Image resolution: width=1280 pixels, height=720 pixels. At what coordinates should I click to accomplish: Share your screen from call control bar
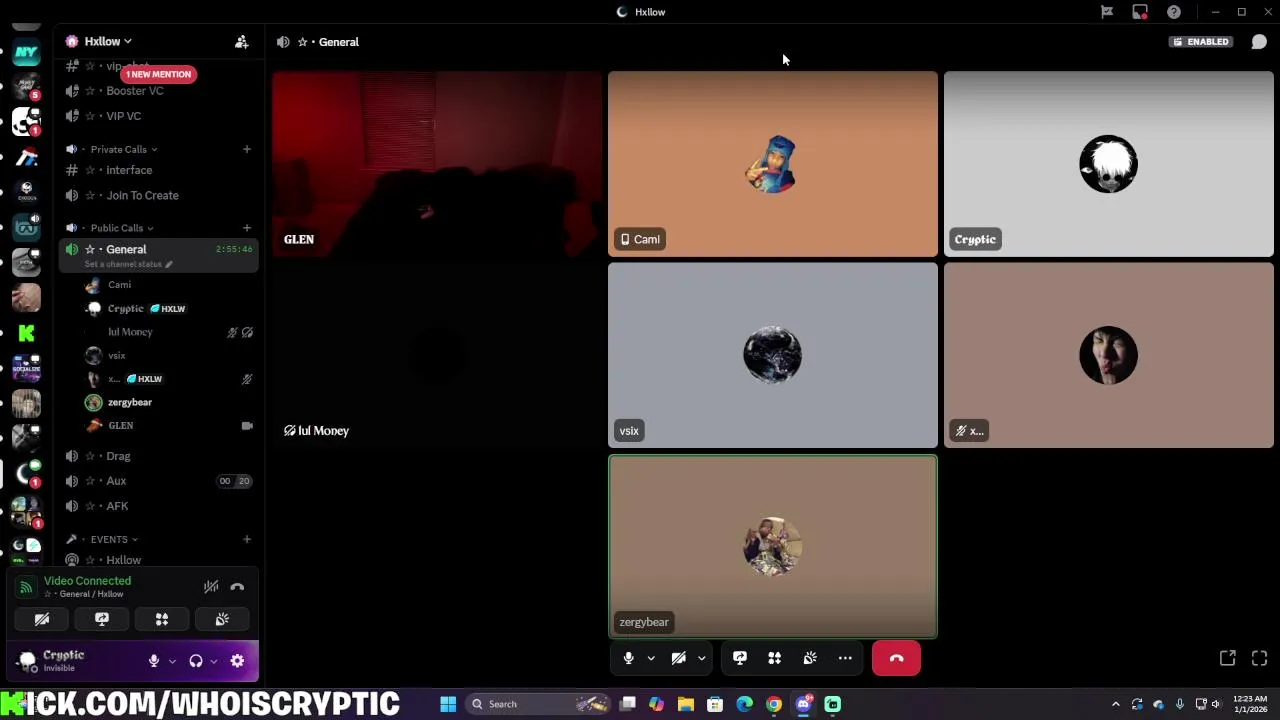pos(740,658)
